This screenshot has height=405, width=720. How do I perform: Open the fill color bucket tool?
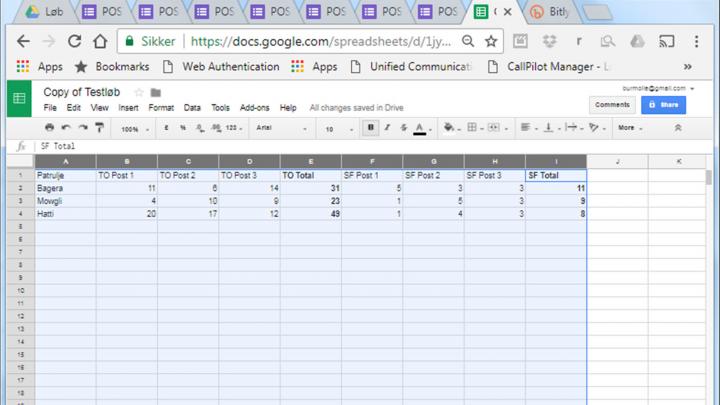449,128
